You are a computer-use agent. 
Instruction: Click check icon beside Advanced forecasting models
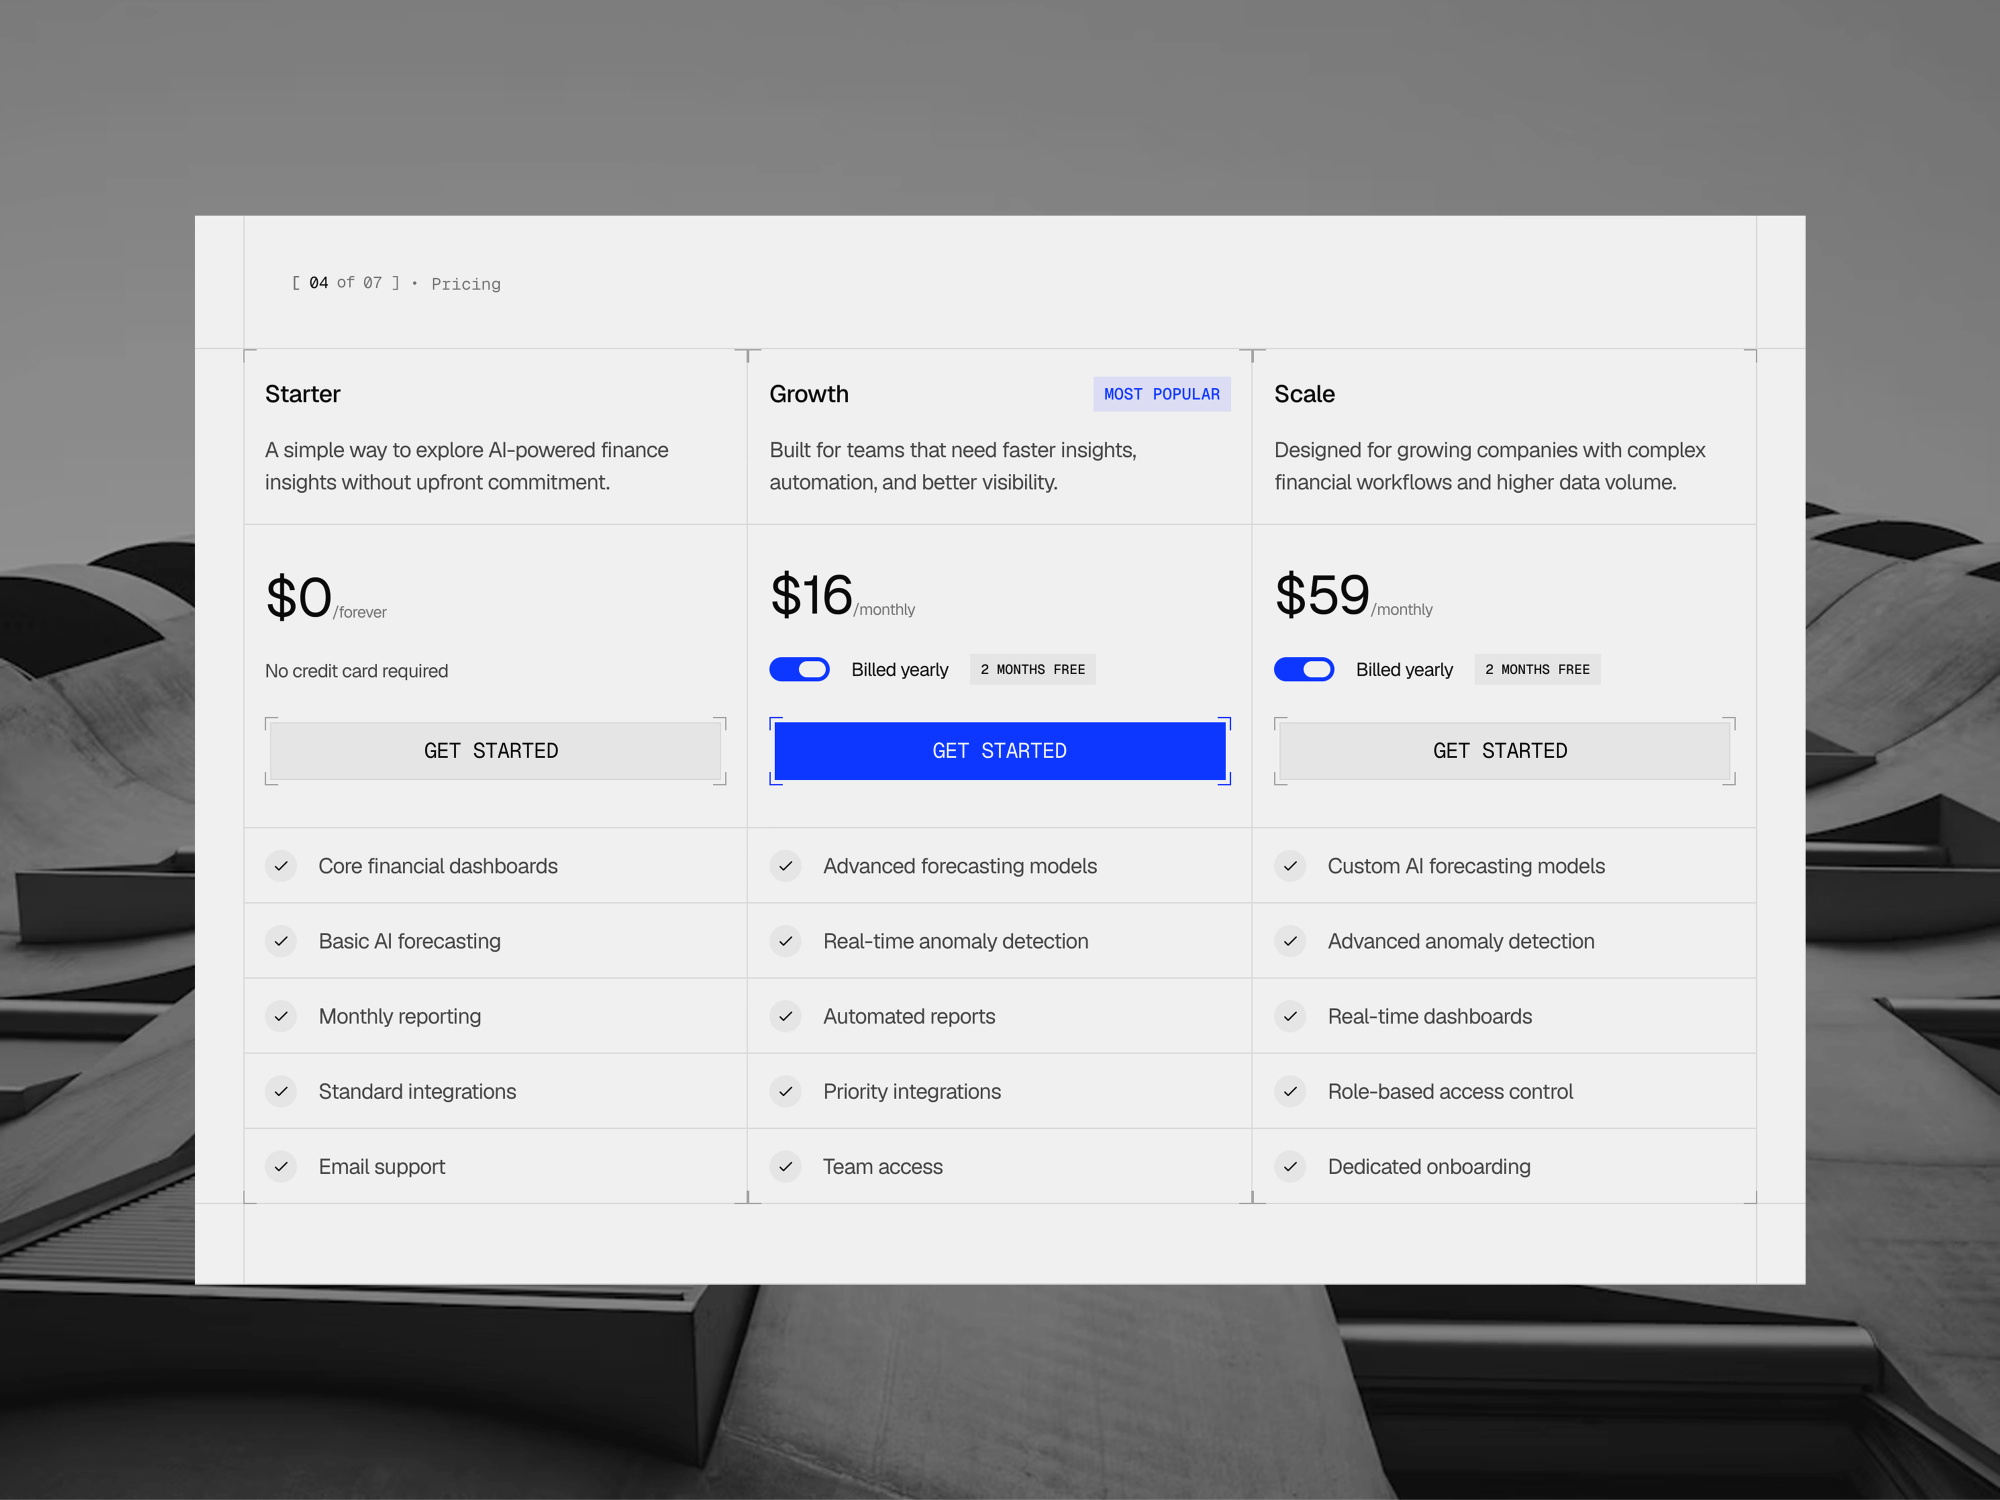(786, 866)
